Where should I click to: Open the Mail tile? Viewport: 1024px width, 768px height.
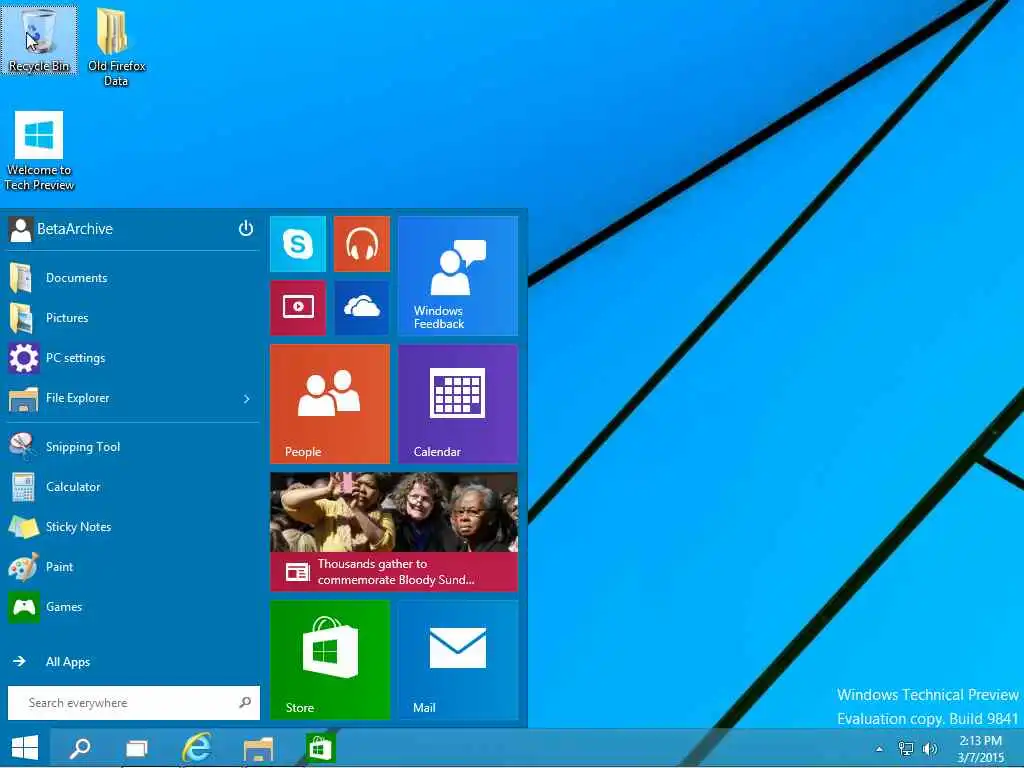point(458,660)
